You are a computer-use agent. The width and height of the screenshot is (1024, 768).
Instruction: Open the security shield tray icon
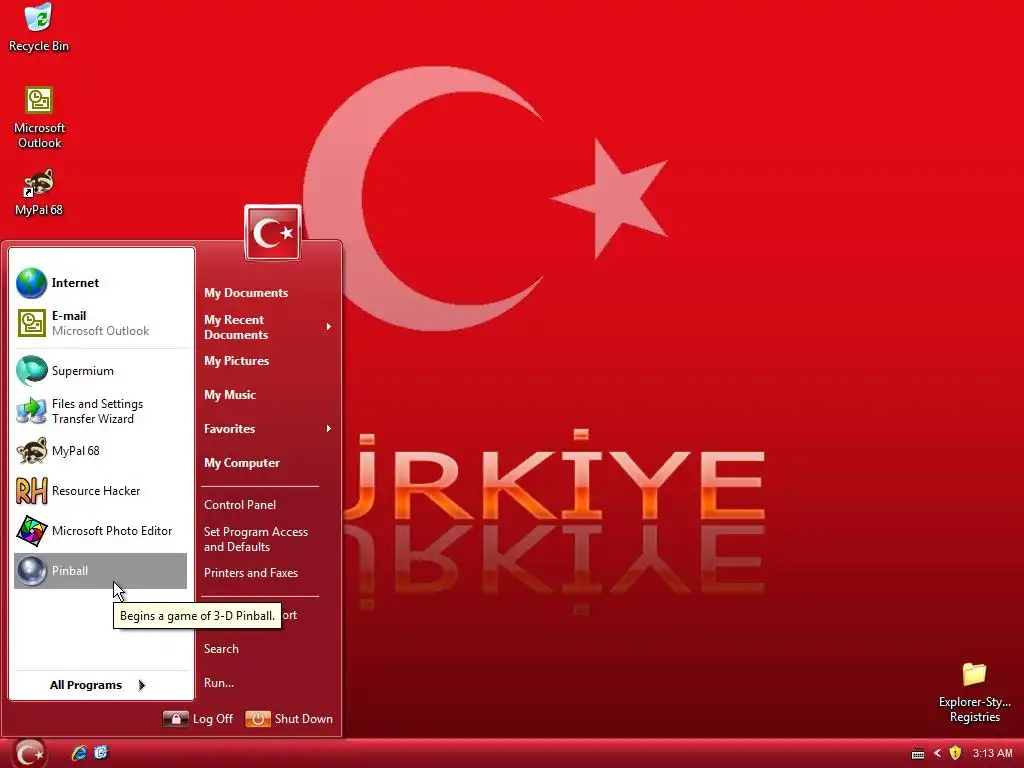point(955,753)
